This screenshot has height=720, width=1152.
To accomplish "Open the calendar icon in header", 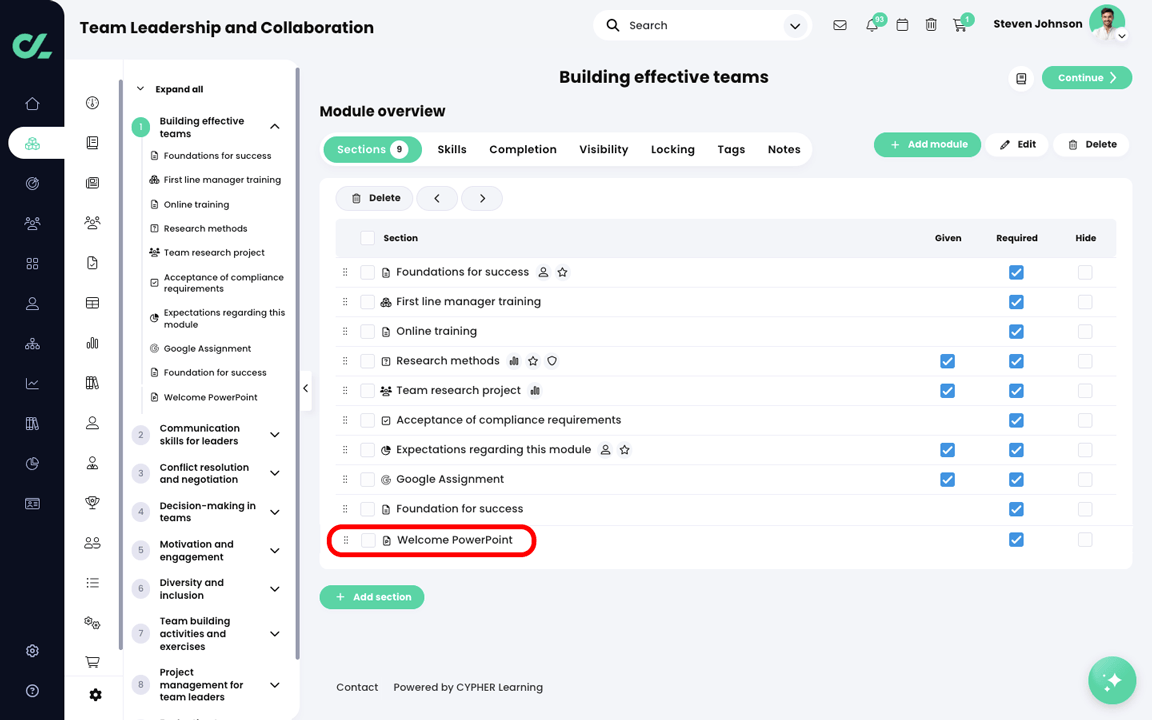I will coord(902,25).
